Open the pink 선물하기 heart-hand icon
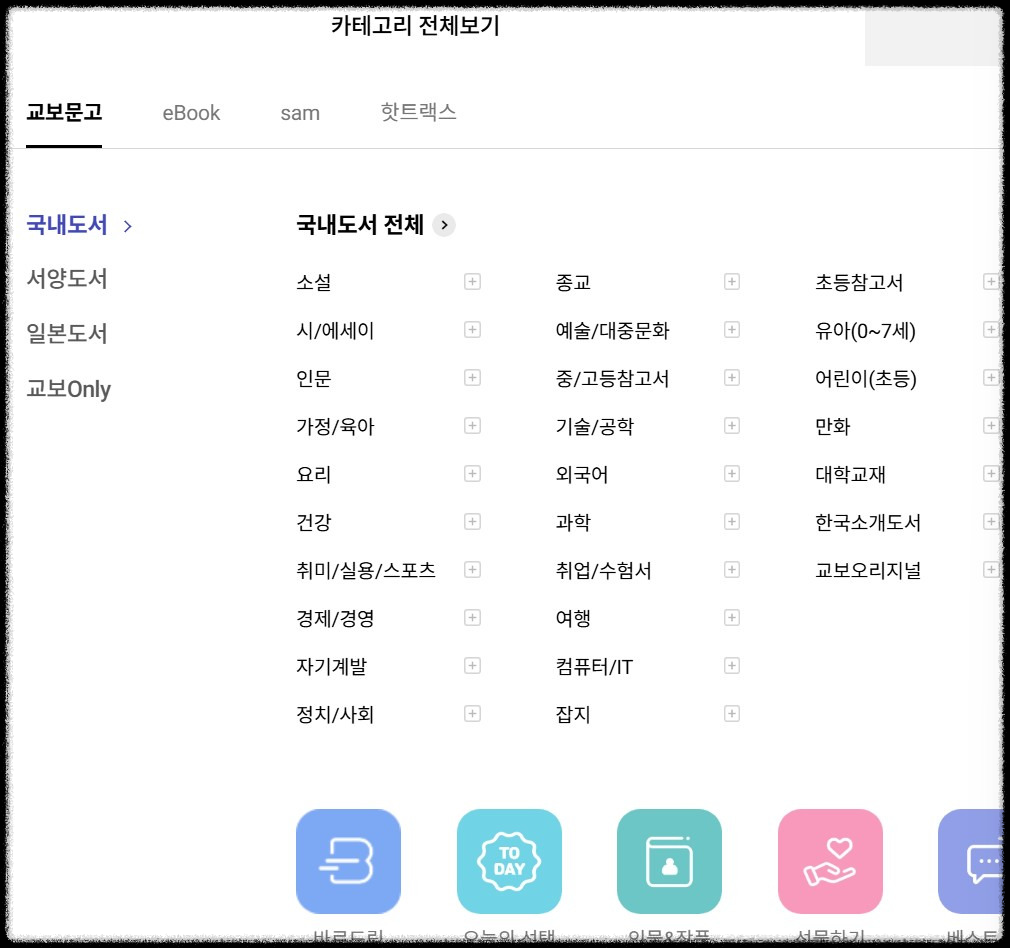1010x948 pixels. 830,861
